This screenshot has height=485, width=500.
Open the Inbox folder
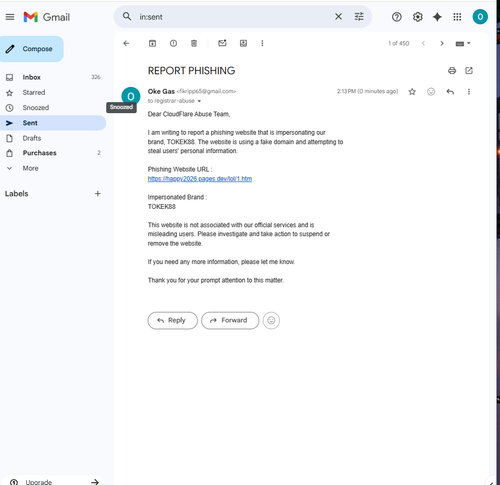[53, 77]
